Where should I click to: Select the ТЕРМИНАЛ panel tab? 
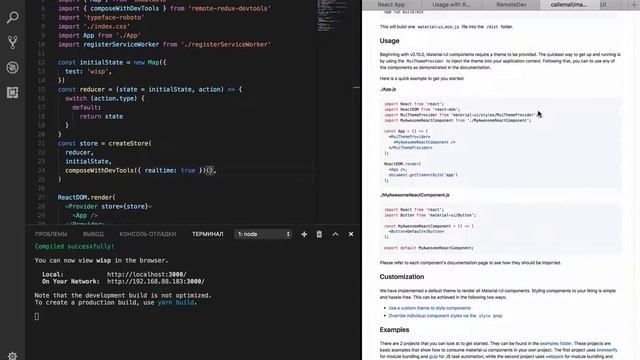click(208, 234)
